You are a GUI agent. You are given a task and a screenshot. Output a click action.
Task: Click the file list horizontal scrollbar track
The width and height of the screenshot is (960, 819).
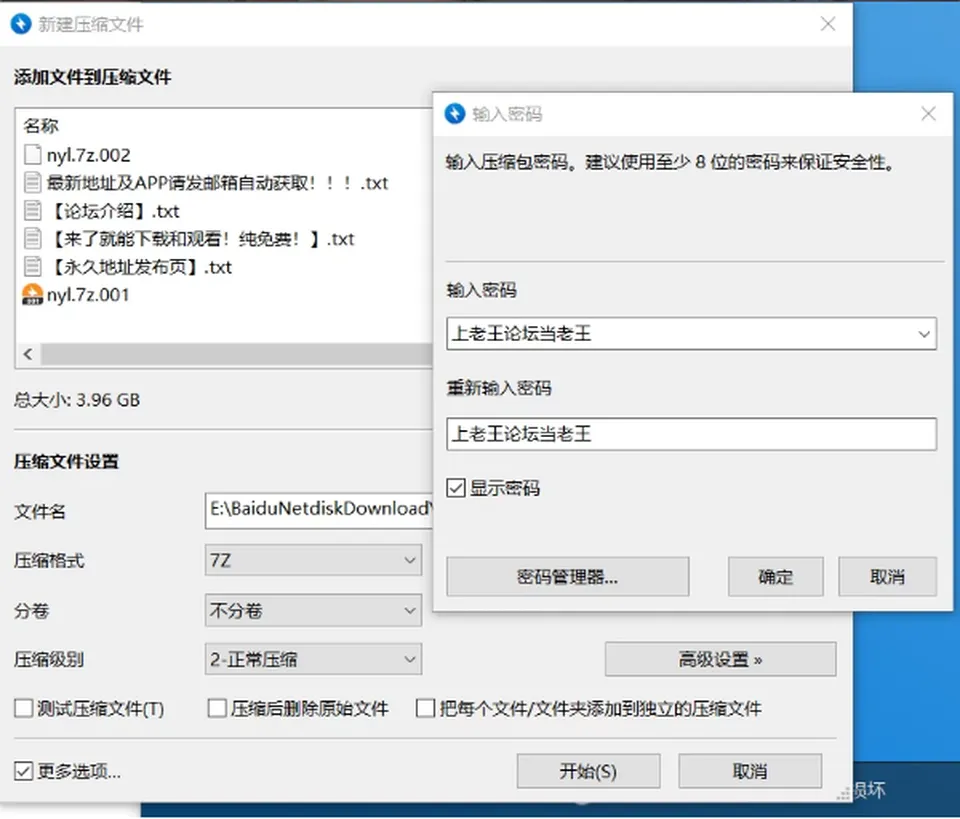tap(236, 354)
